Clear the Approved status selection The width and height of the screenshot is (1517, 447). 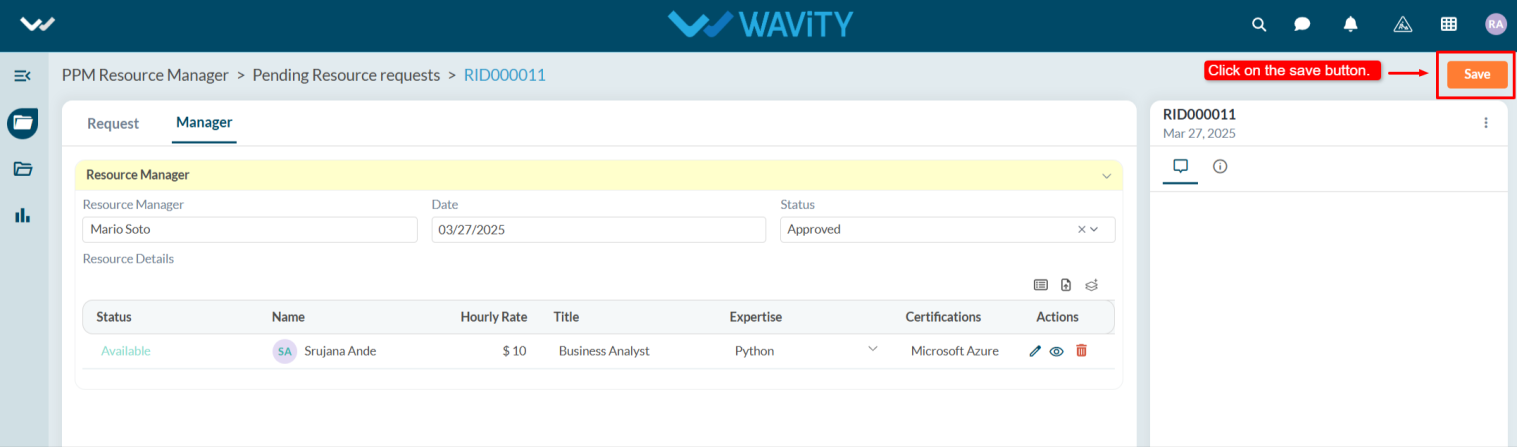click(x=1081, y=229)
